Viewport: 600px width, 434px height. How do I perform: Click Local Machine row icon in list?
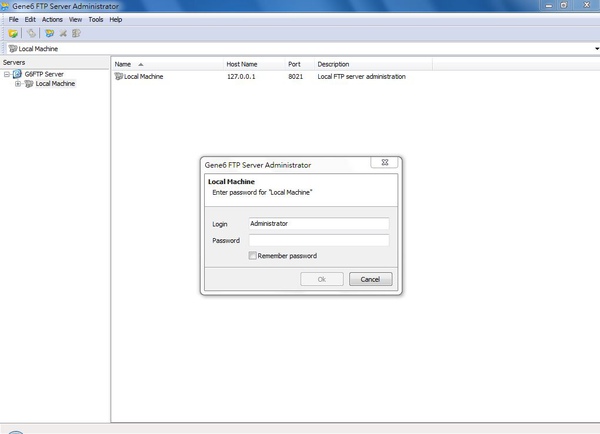(x=119, y=77)
